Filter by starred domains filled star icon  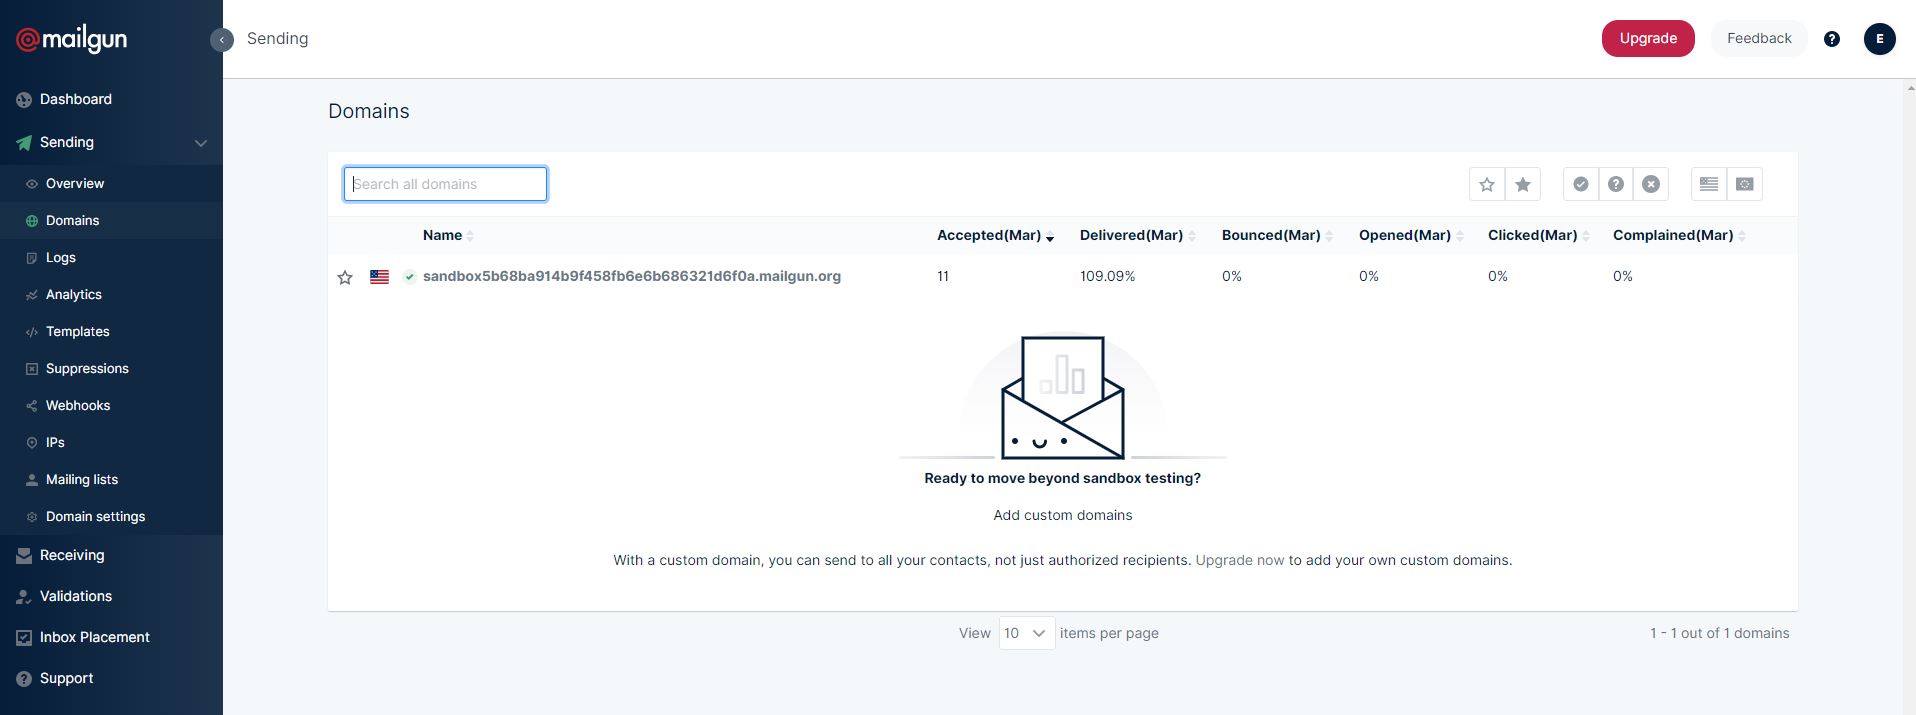click(x=1523, y=184)
